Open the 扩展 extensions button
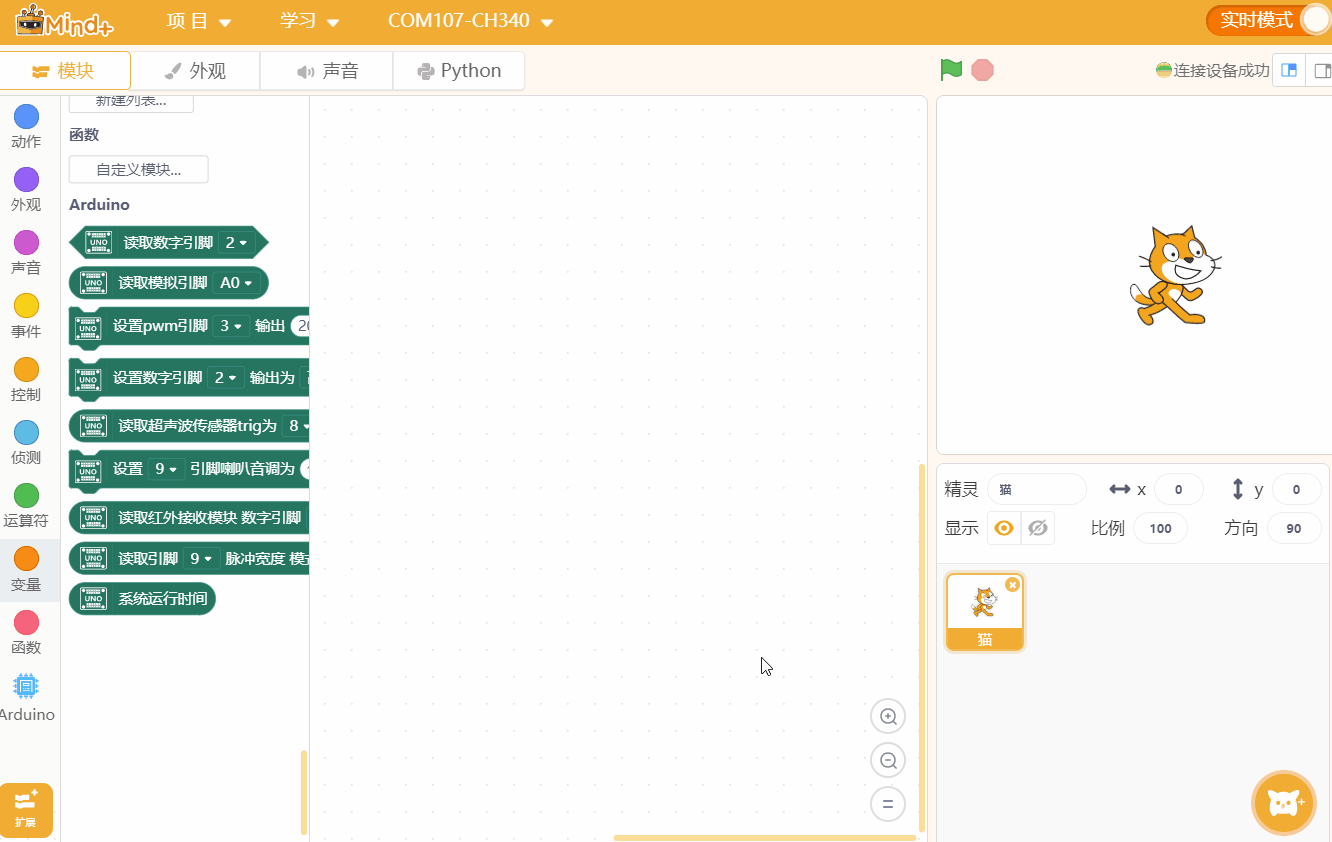Image resolution: width=1332 pixels, height=842 pixels. tap(26, 810)
